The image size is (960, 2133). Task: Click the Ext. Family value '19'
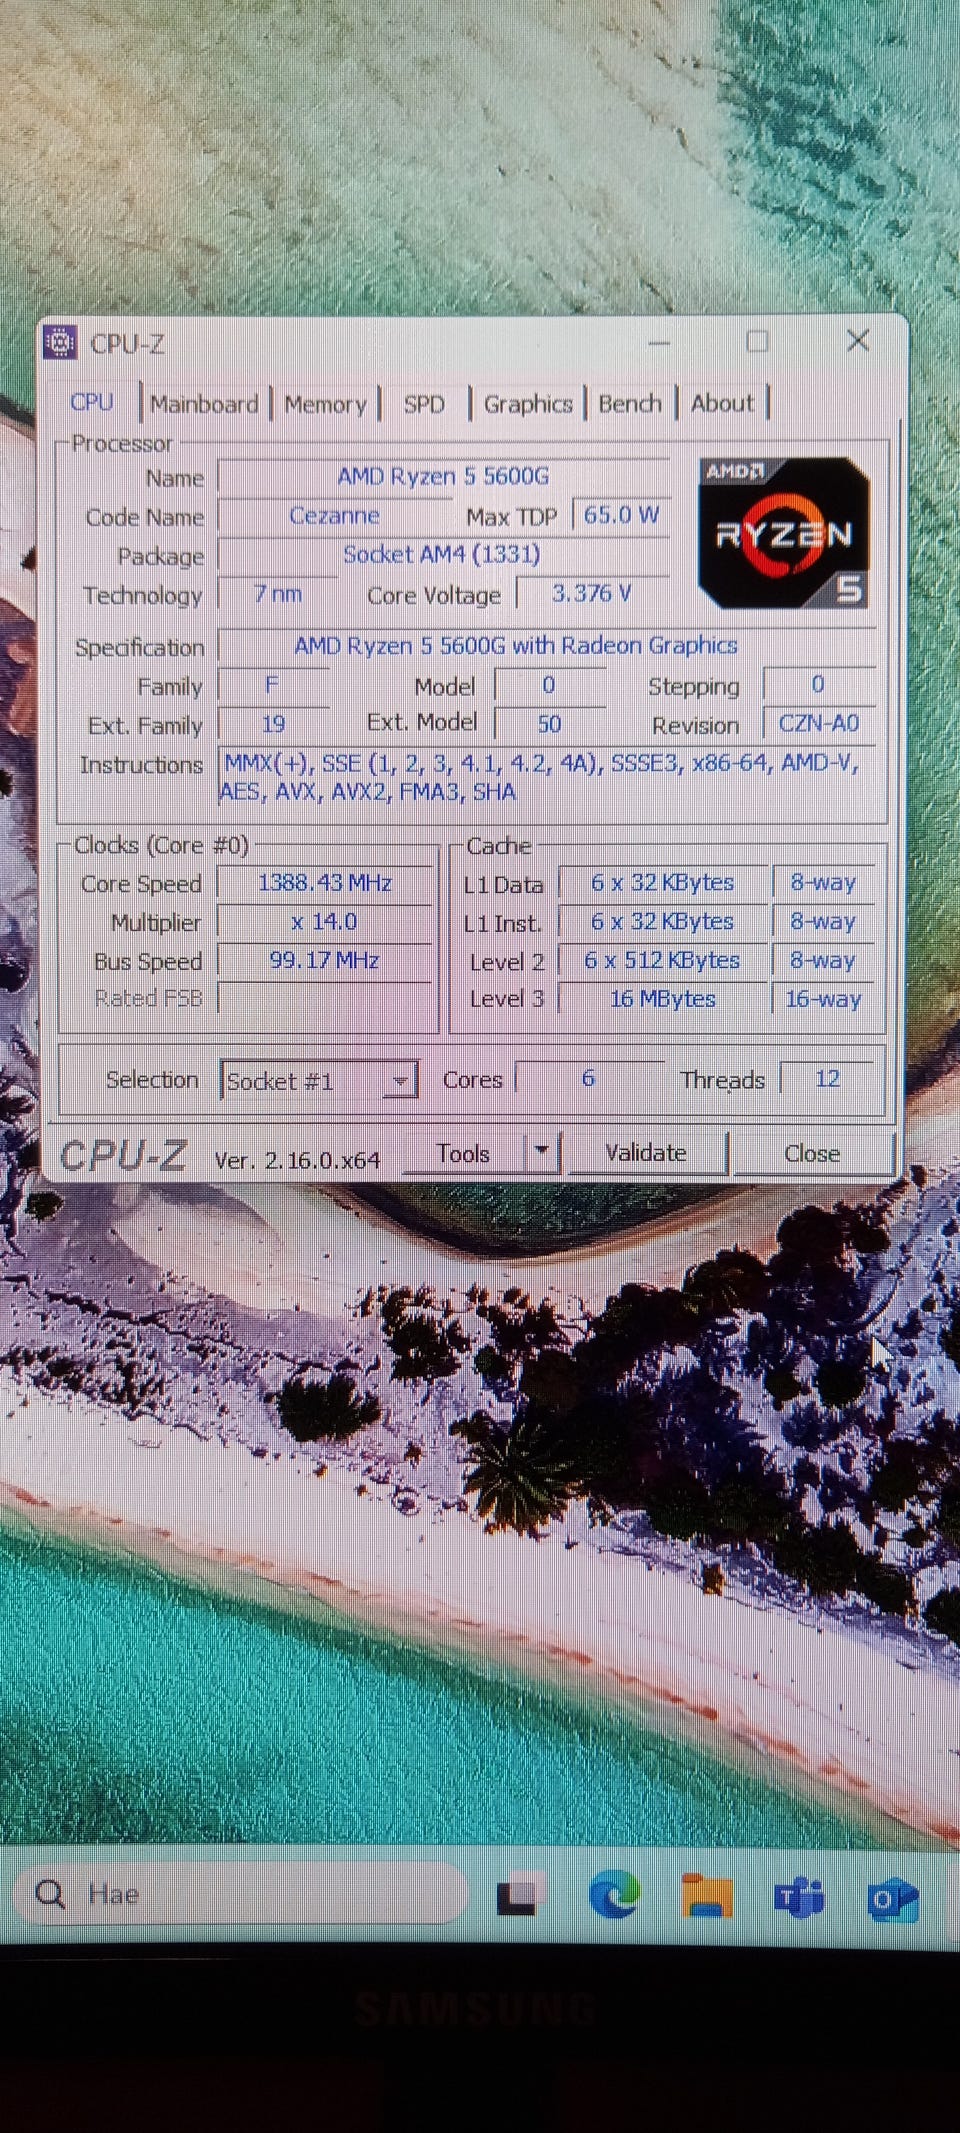pyautogui.click(x=274, y=724)
